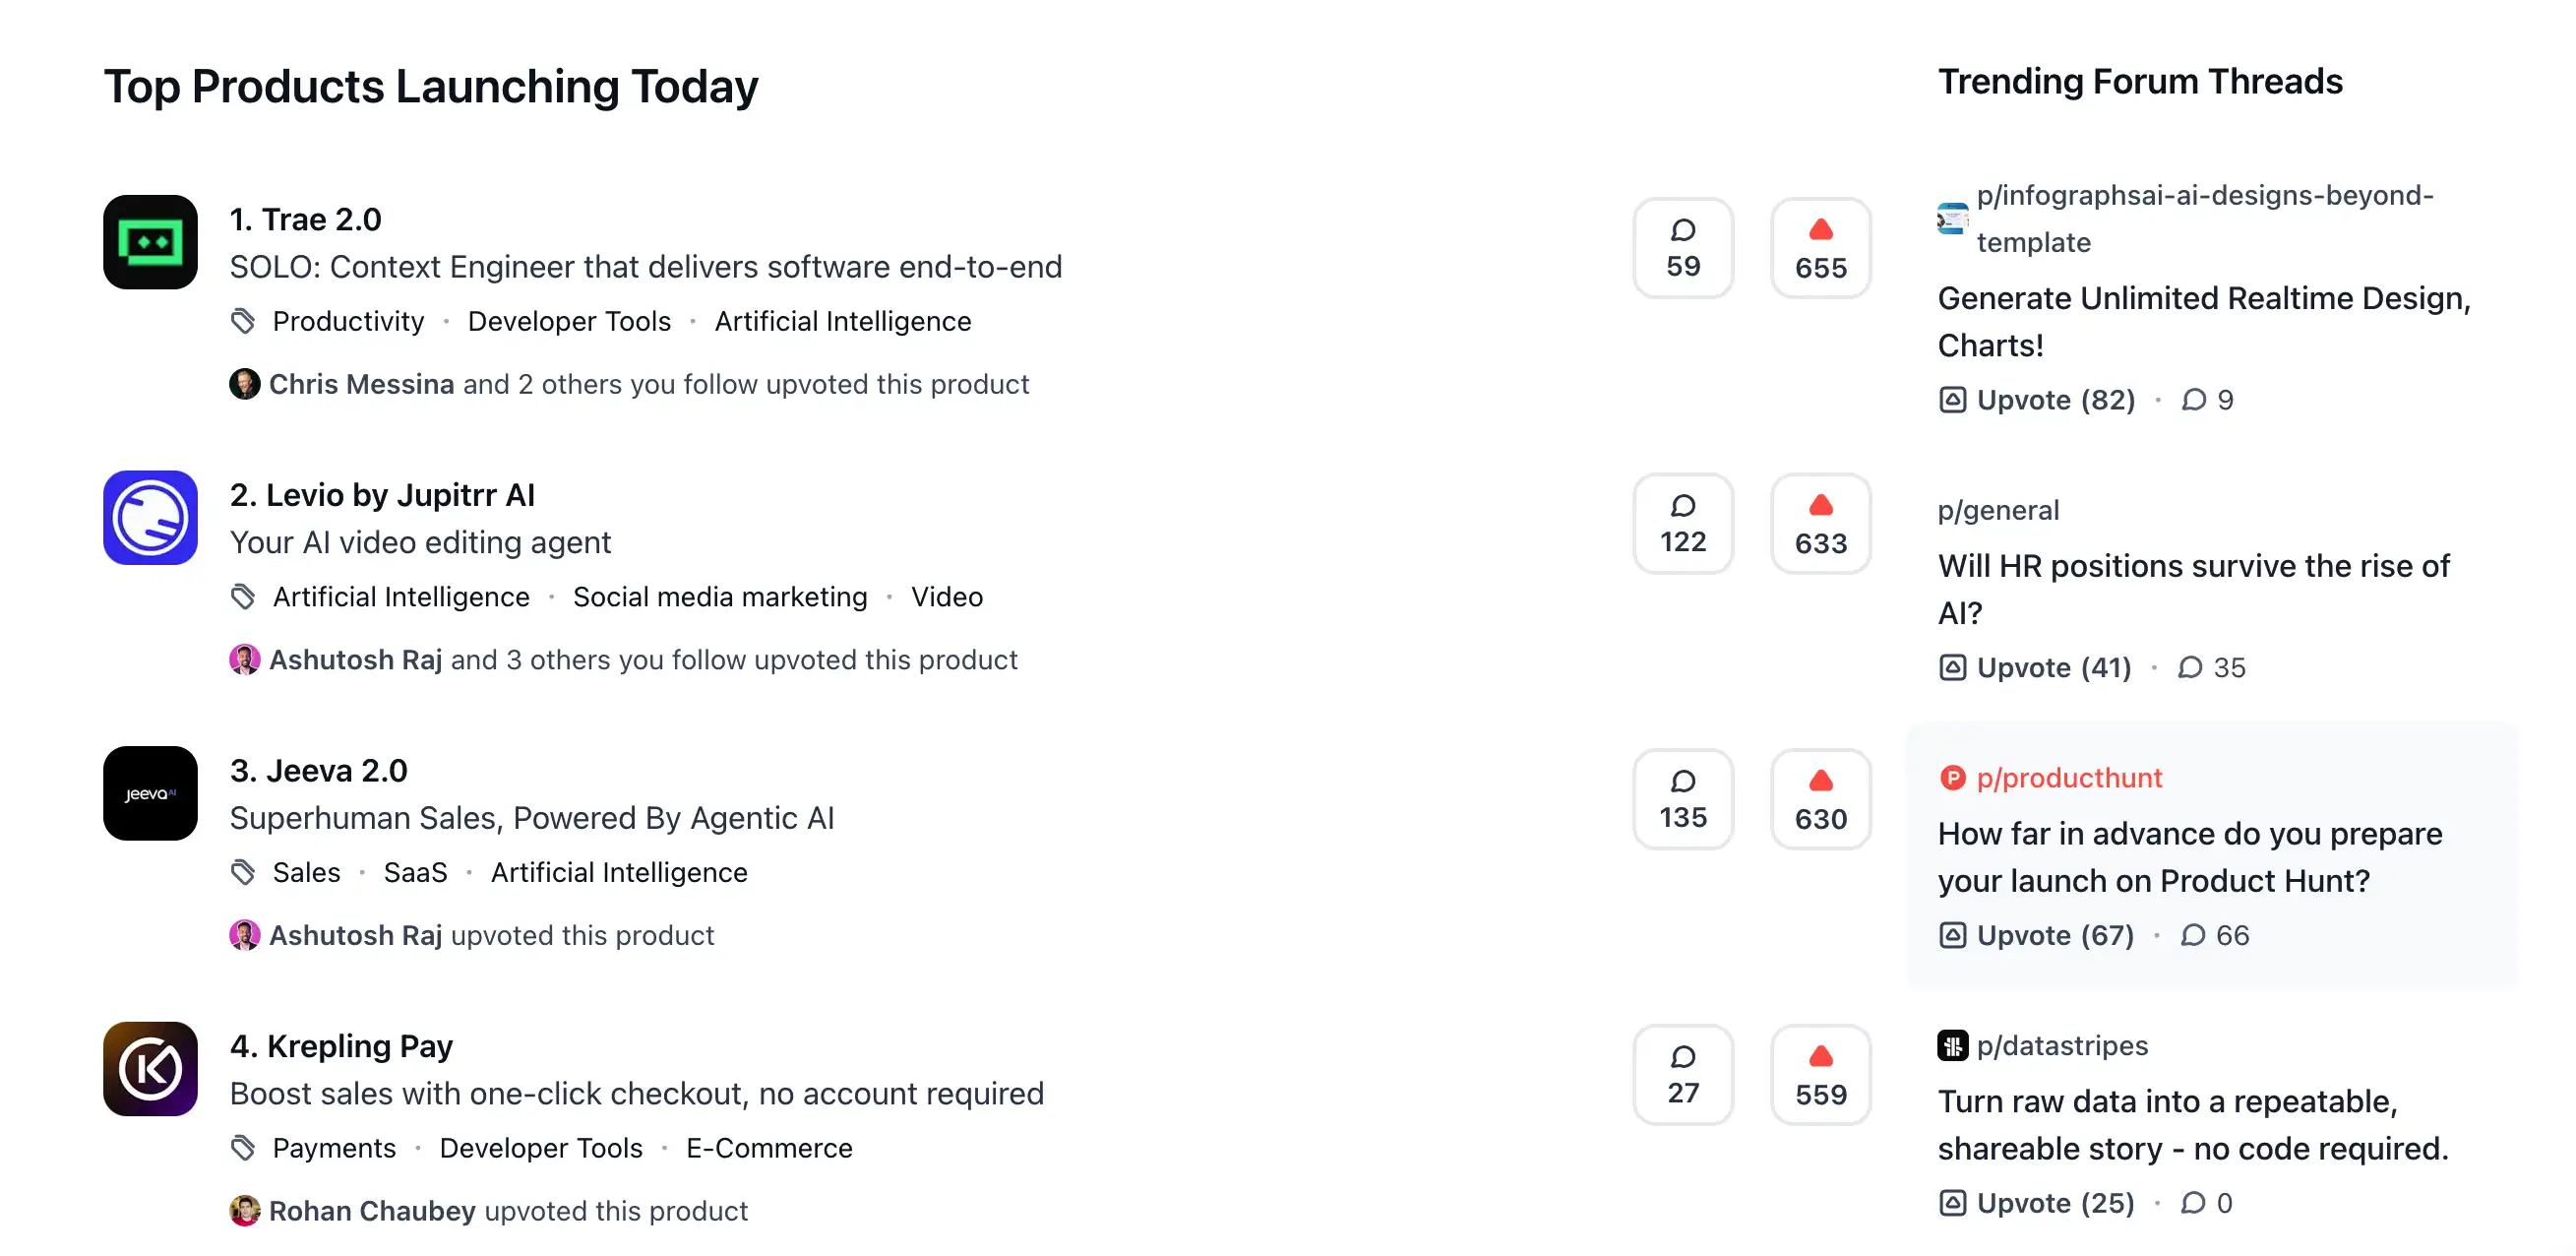Open the p/producthunt forum link
Viewport: 2576px width, 1256px height.
point(2069,778)
